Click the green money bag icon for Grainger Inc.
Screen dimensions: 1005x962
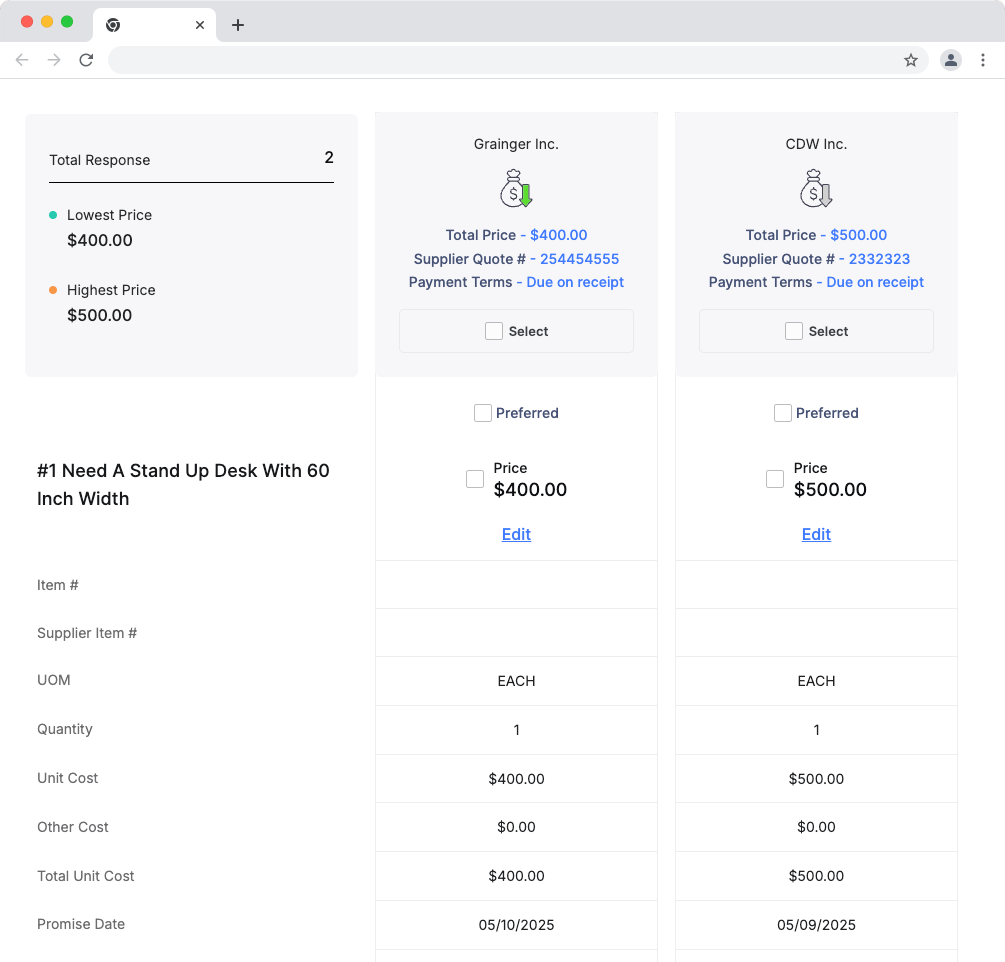tap(516, 188)
